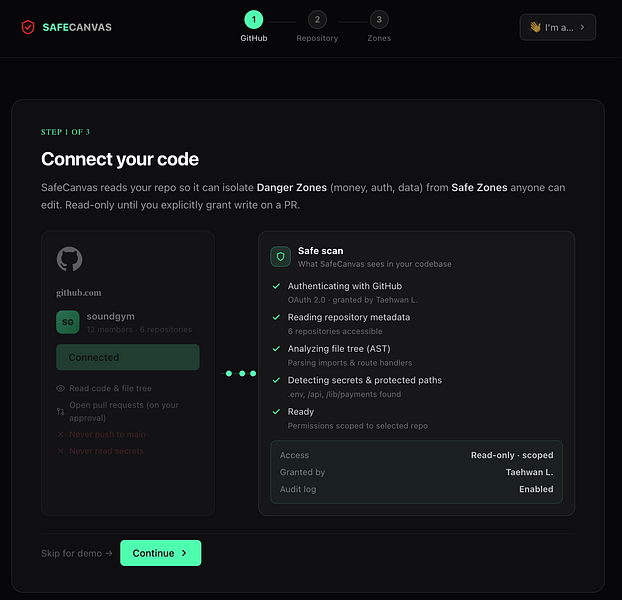The width and height of the screenshot is (622, 600).
Task: Click the "STEP 1 OF 3" label
Action: pos(65,132)
